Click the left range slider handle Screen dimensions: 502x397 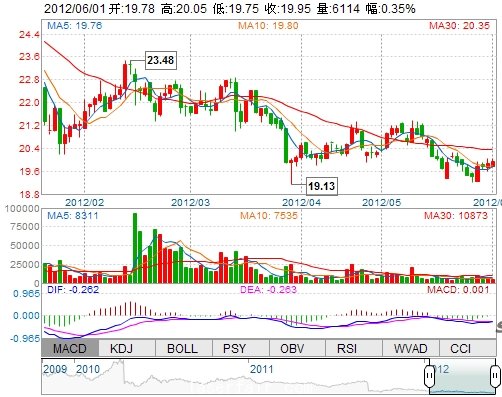pyautogui.click(x=430, y=375)
